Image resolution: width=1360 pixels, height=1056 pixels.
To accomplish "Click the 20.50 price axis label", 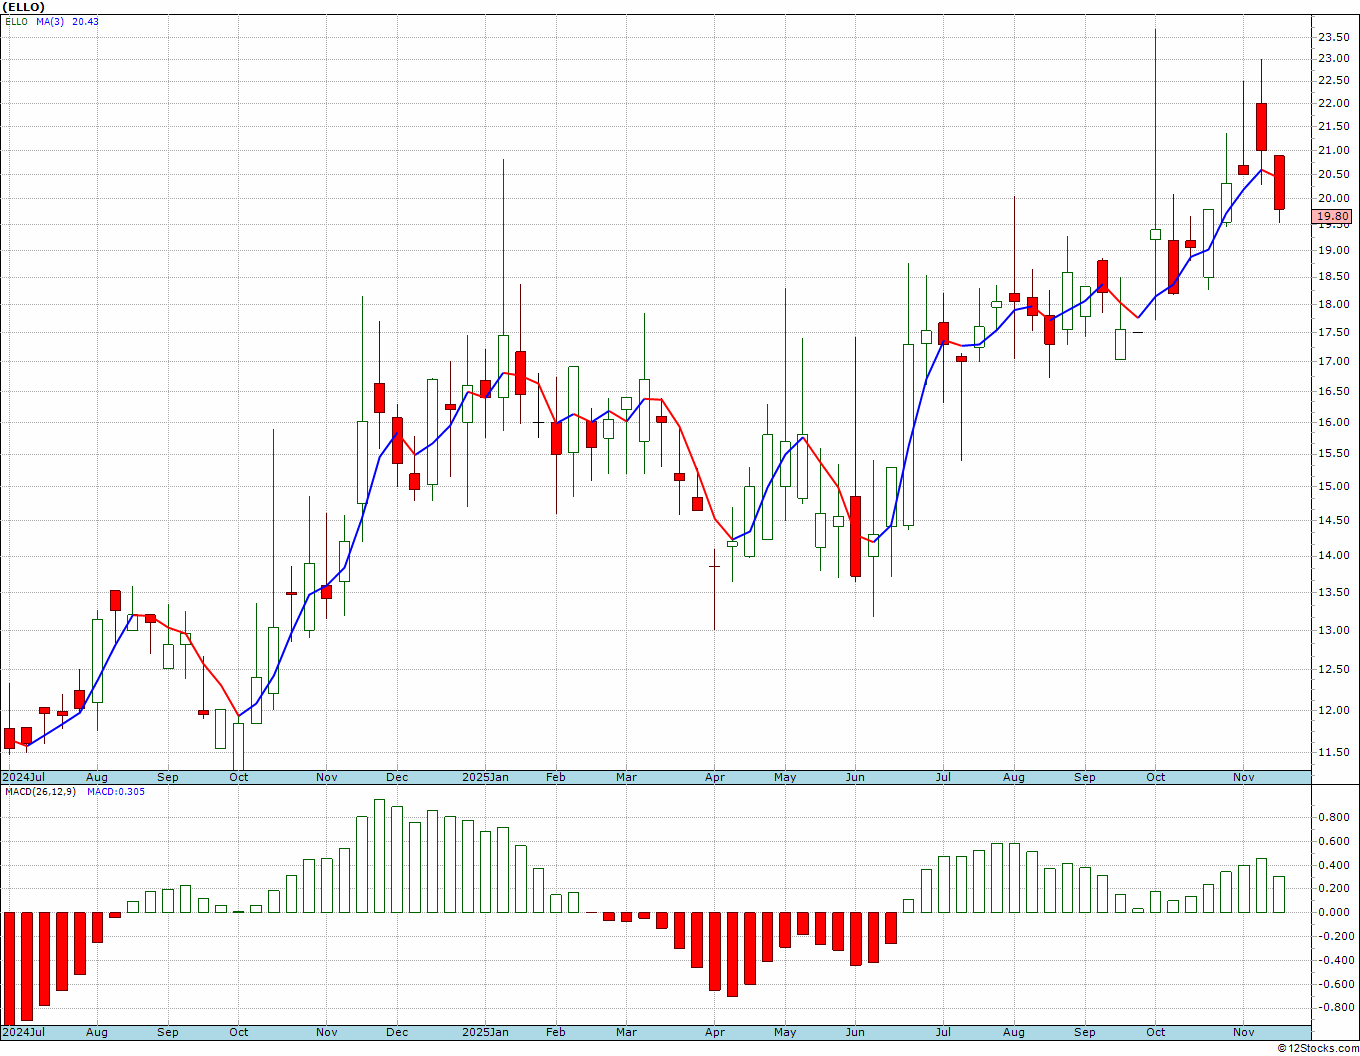I will pyautogui.click(x=1333, y=174).
